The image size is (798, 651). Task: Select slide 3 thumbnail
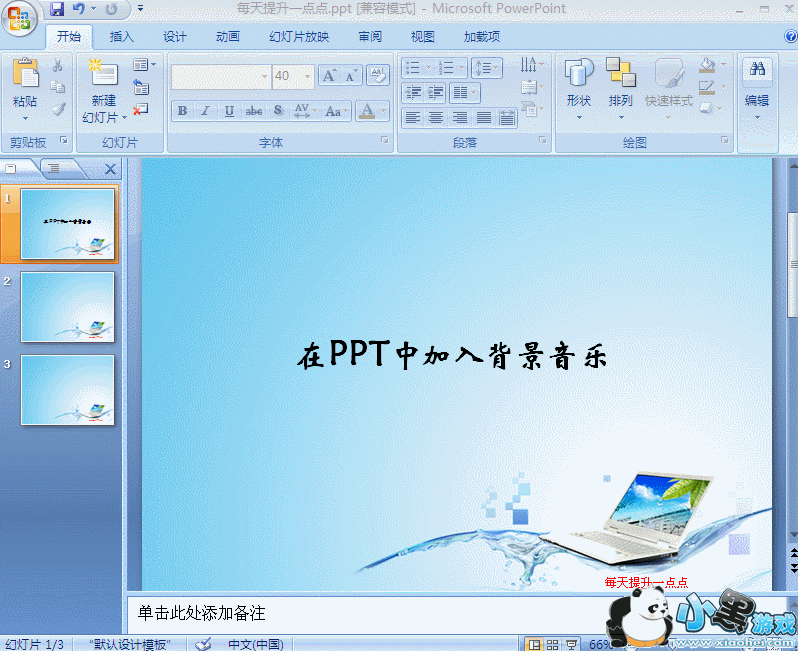(68, 390)
